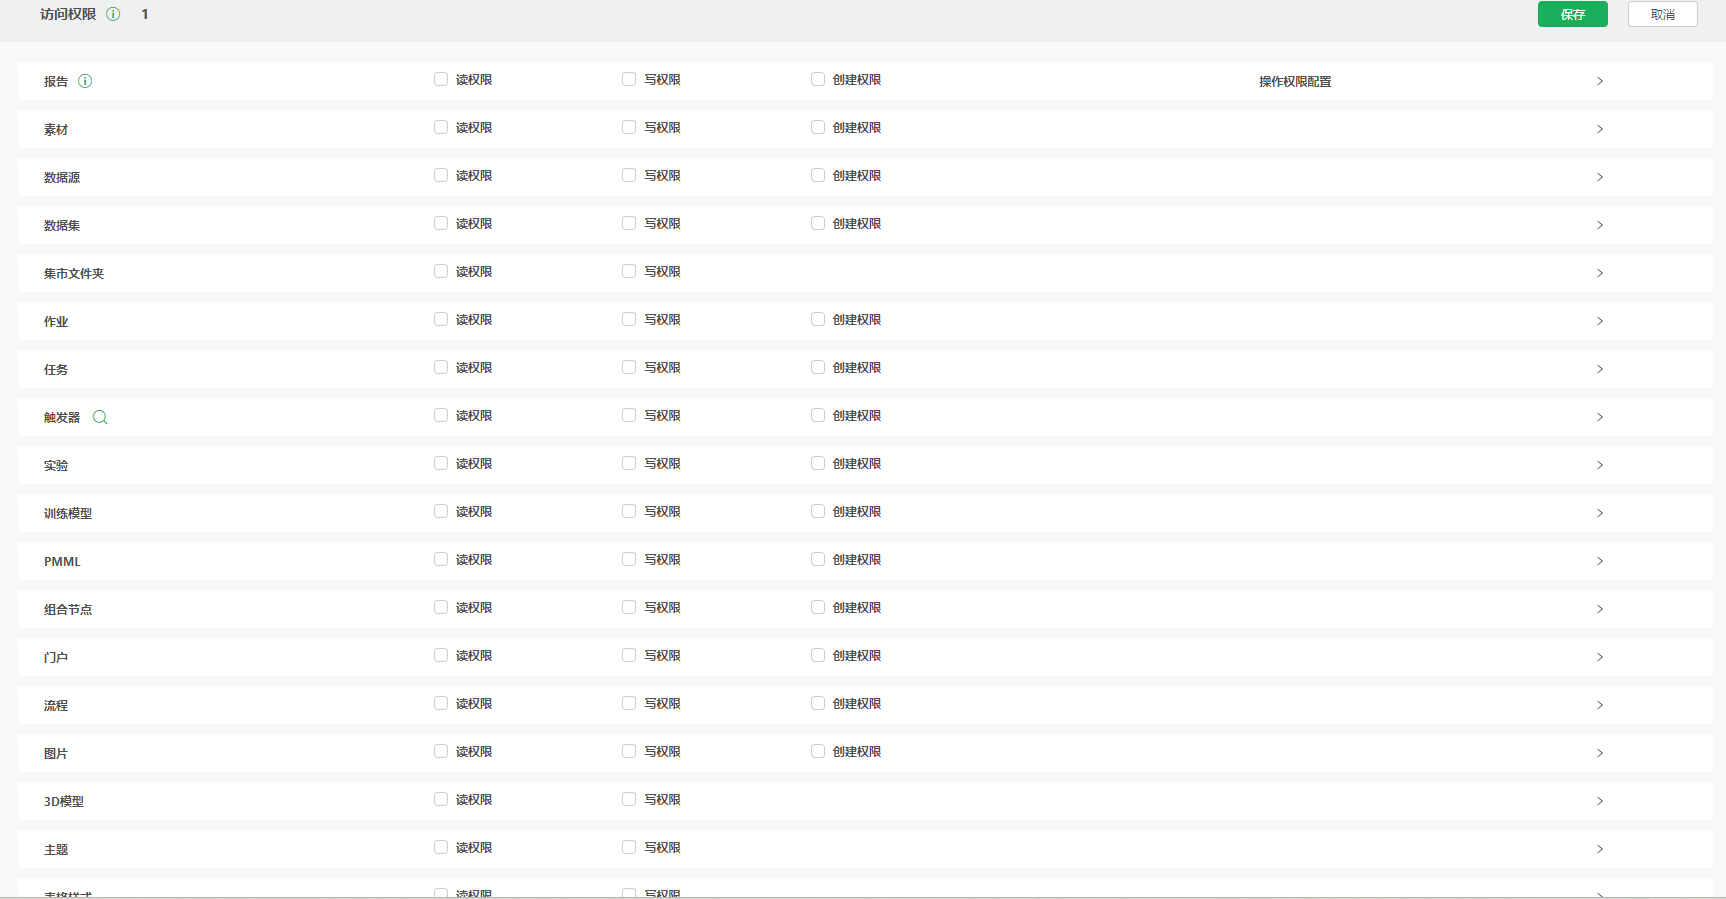Expand the PMML row arrow

1600,561
